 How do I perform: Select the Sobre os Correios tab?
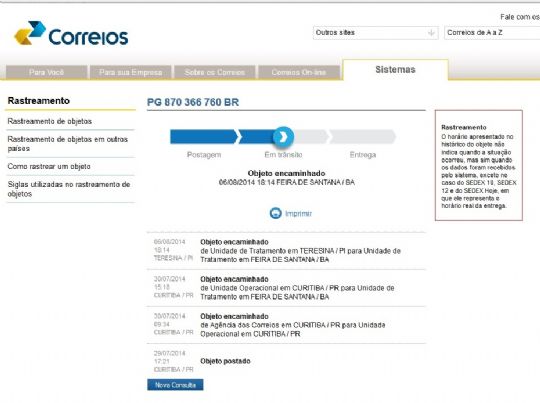[215, 72]
